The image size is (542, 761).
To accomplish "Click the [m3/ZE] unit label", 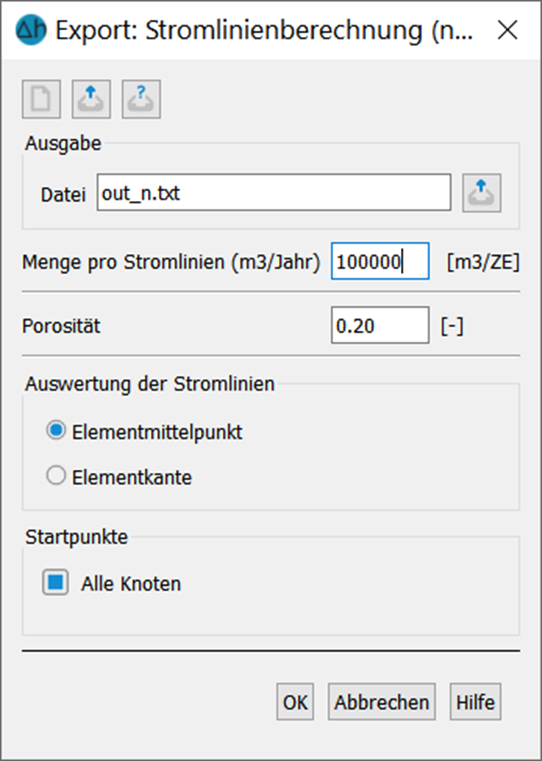I will [x=483, y=263].
